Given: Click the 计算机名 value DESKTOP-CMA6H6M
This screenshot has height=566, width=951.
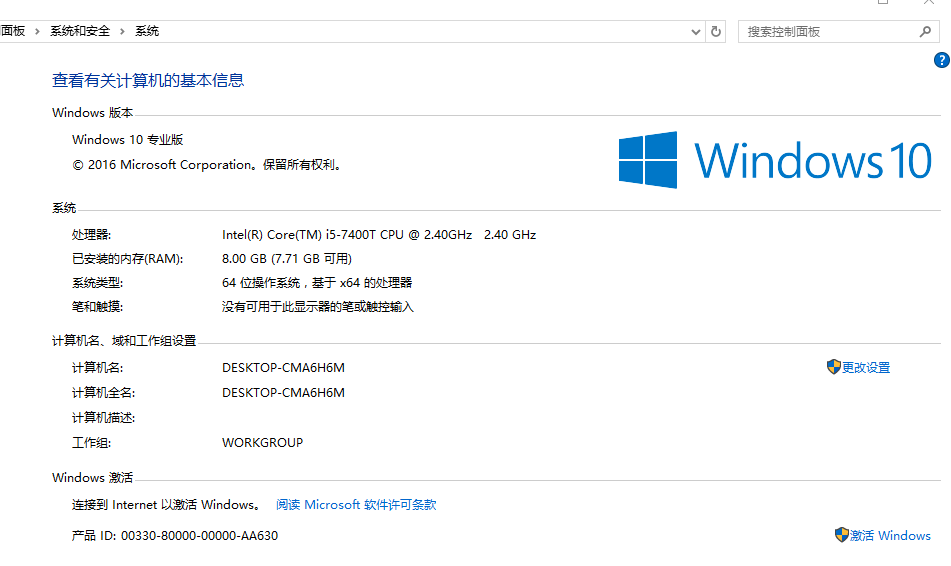Looking at the screenshot, I should pos(283,368).
